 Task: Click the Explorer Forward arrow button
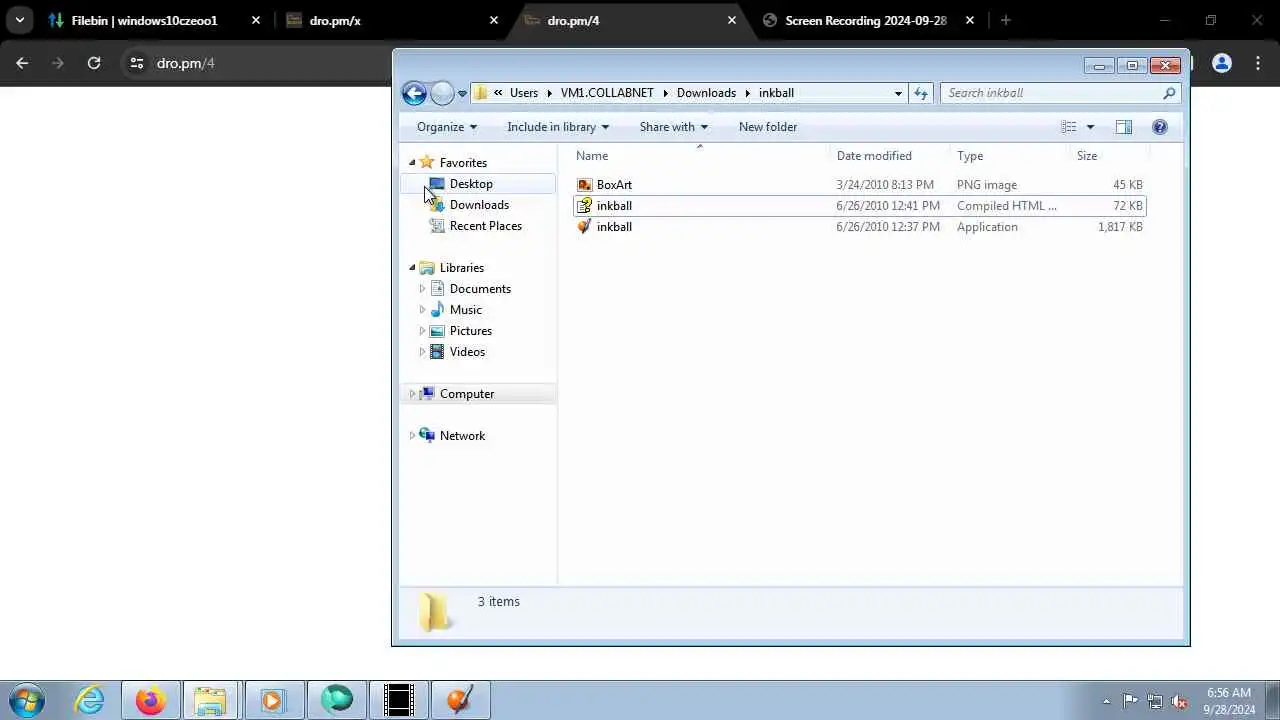coord(442,93)
